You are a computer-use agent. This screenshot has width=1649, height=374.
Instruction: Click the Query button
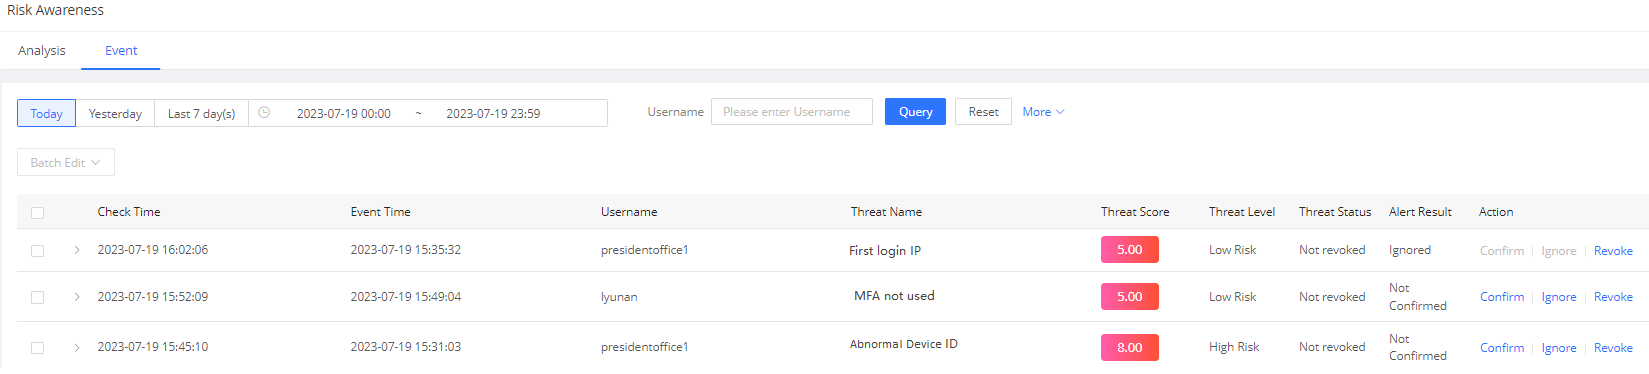(x=915, y=112)
